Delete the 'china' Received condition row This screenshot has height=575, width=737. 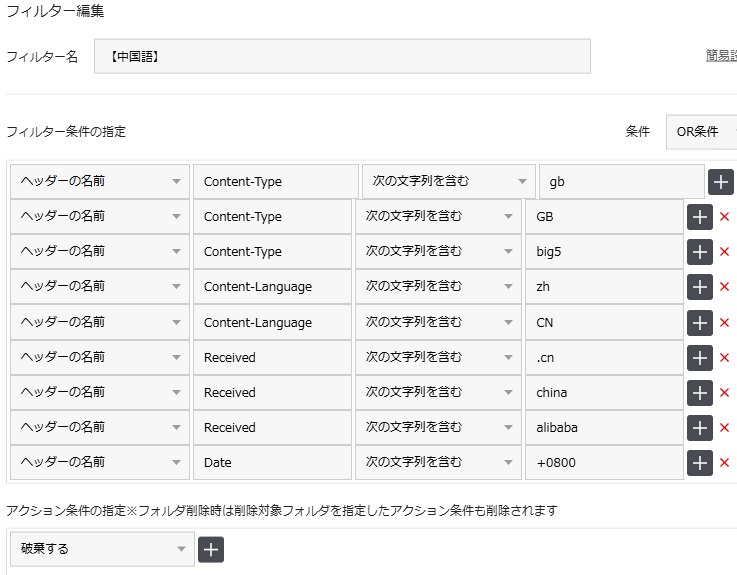(725, 393)
